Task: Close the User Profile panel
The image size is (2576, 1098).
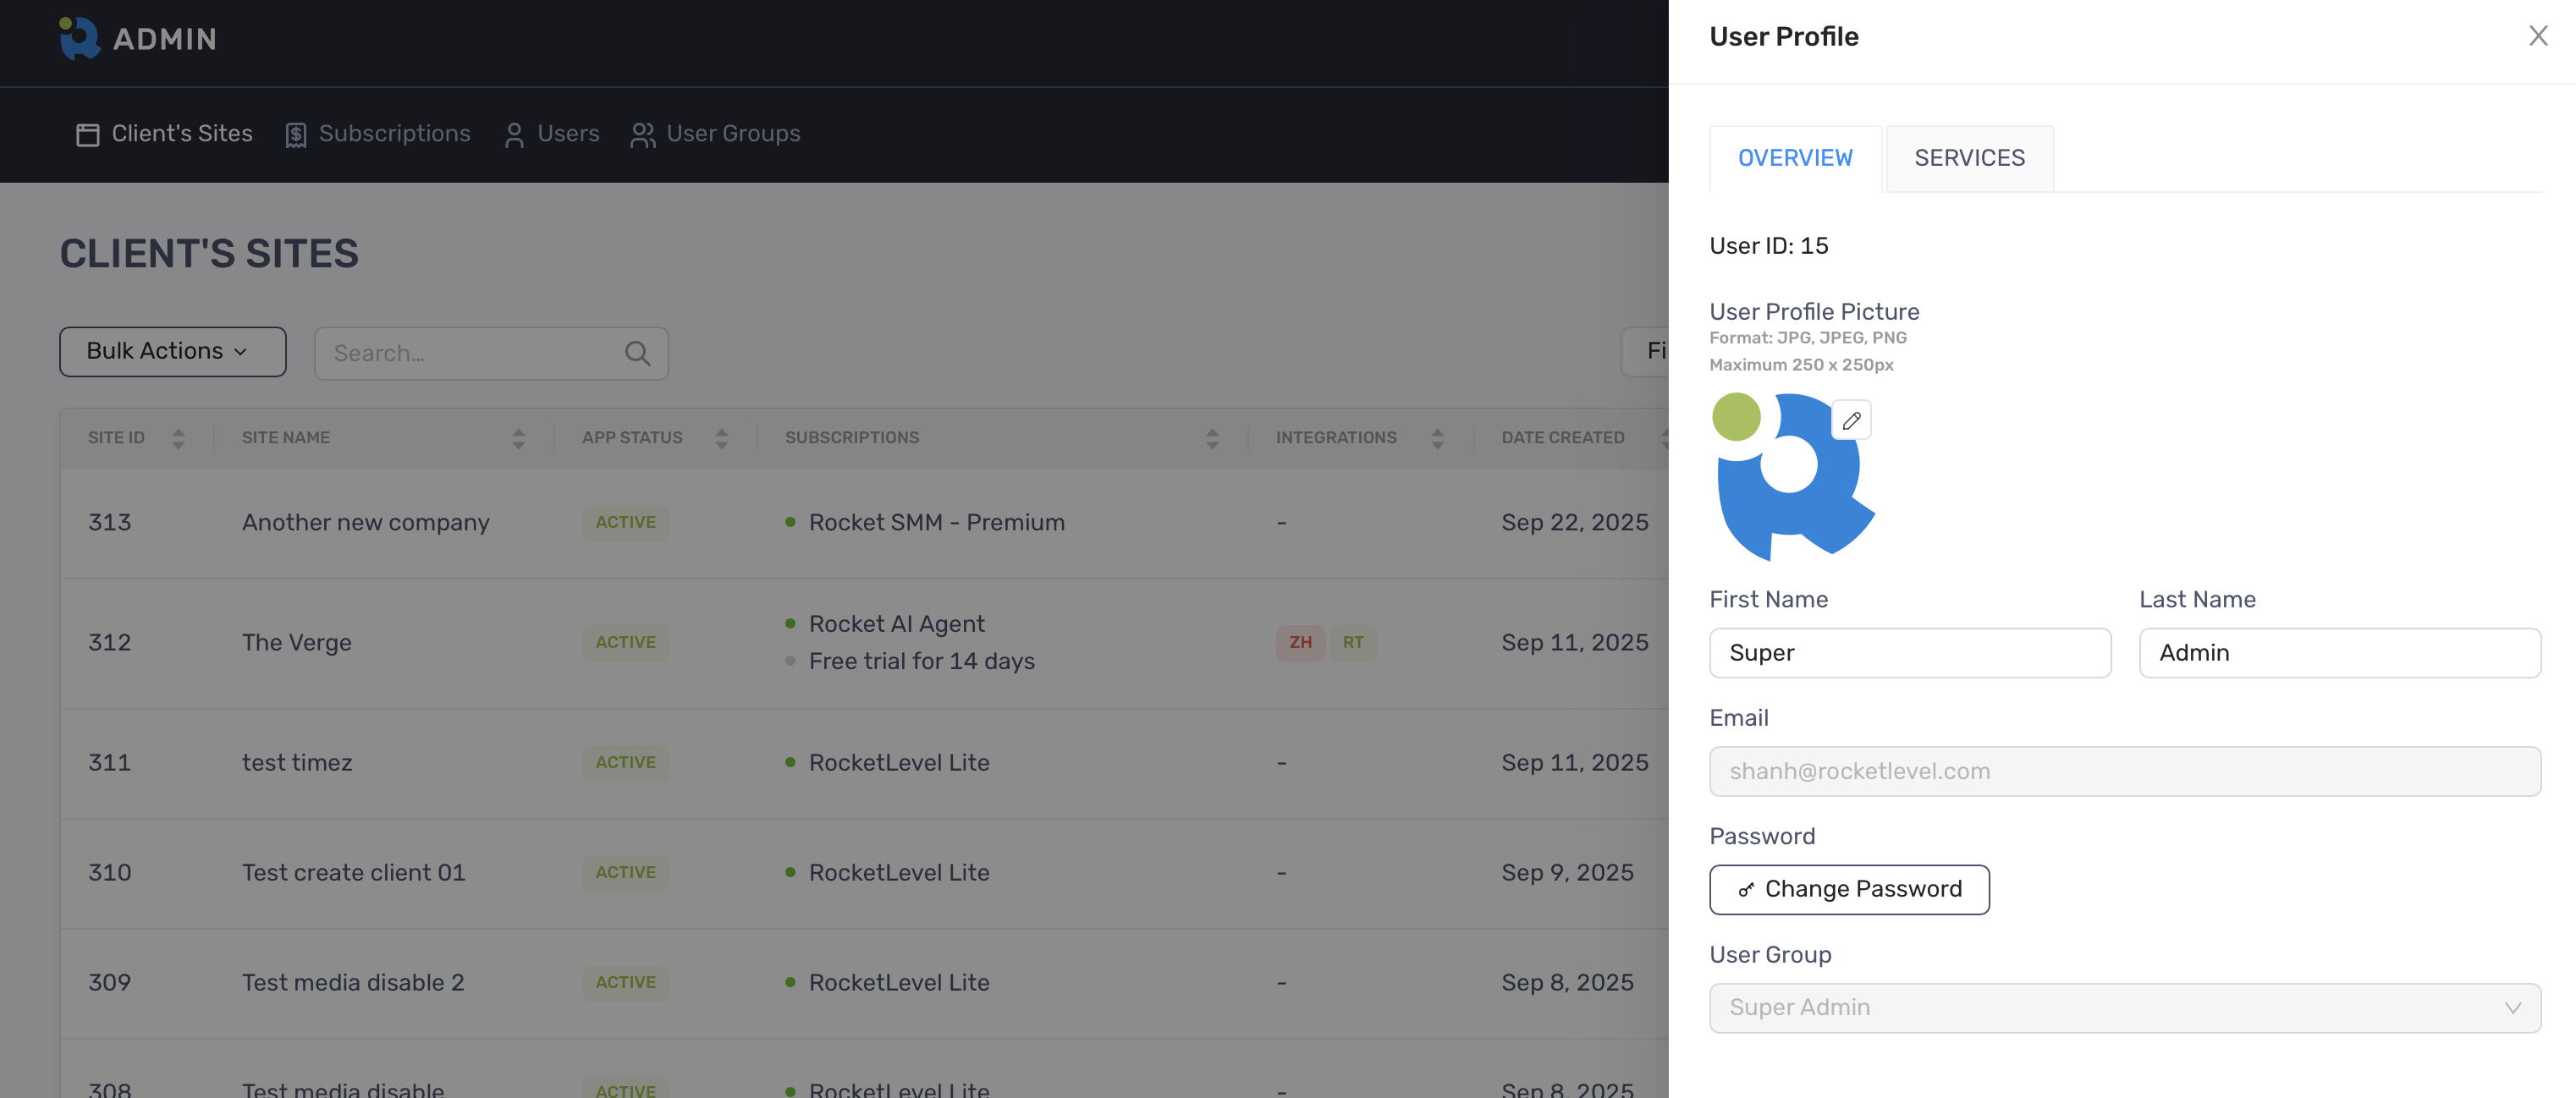Action: click(x=2538, y=35)
